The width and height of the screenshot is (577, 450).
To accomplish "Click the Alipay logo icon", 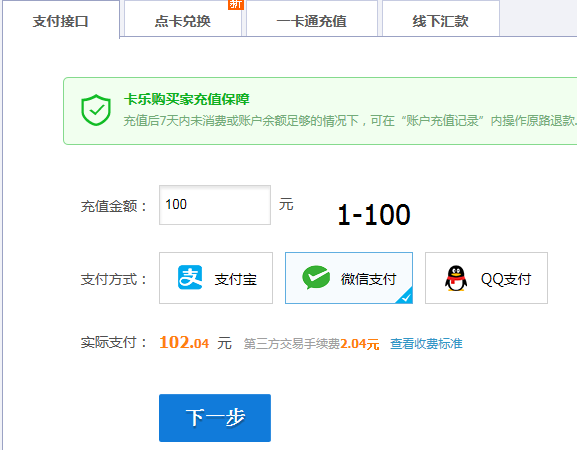I will 190,277.
